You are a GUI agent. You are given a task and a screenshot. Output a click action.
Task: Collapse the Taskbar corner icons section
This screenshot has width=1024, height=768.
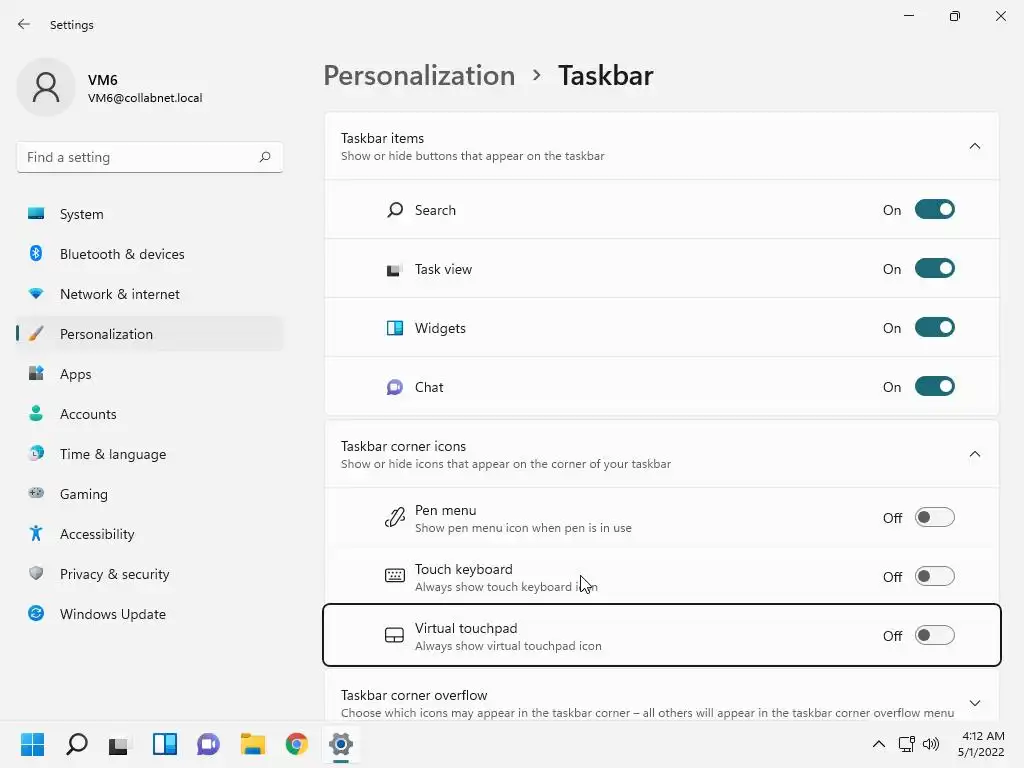click(x=975, y=455)
